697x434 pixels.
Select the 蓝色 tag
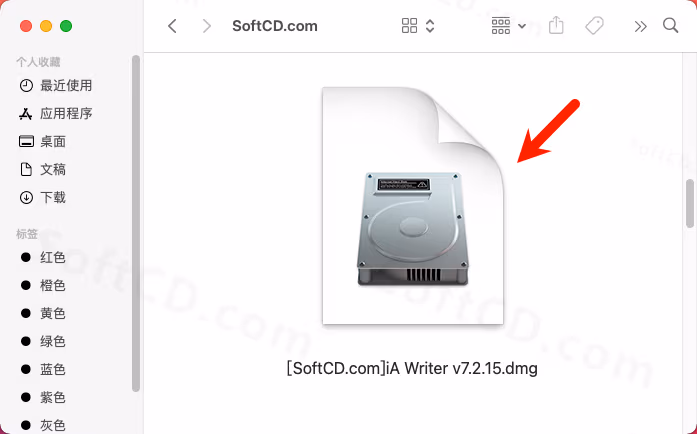point(43,370)
